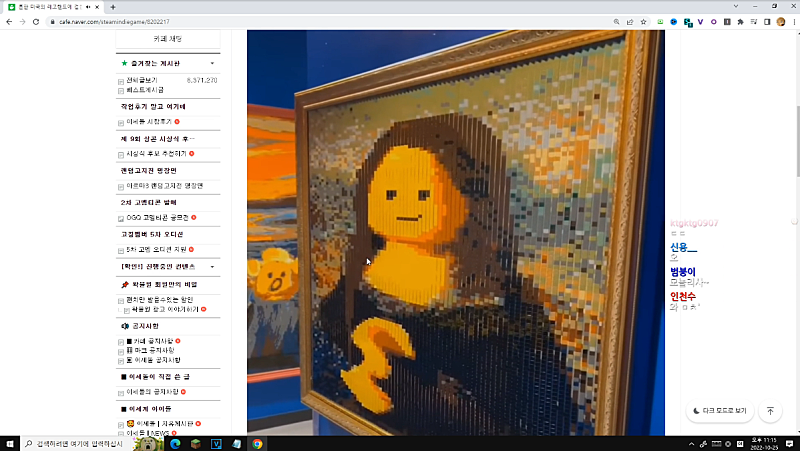Reload the page with the refresh icon
Viewport: 800px width, 451px height.
pos(36,22)
